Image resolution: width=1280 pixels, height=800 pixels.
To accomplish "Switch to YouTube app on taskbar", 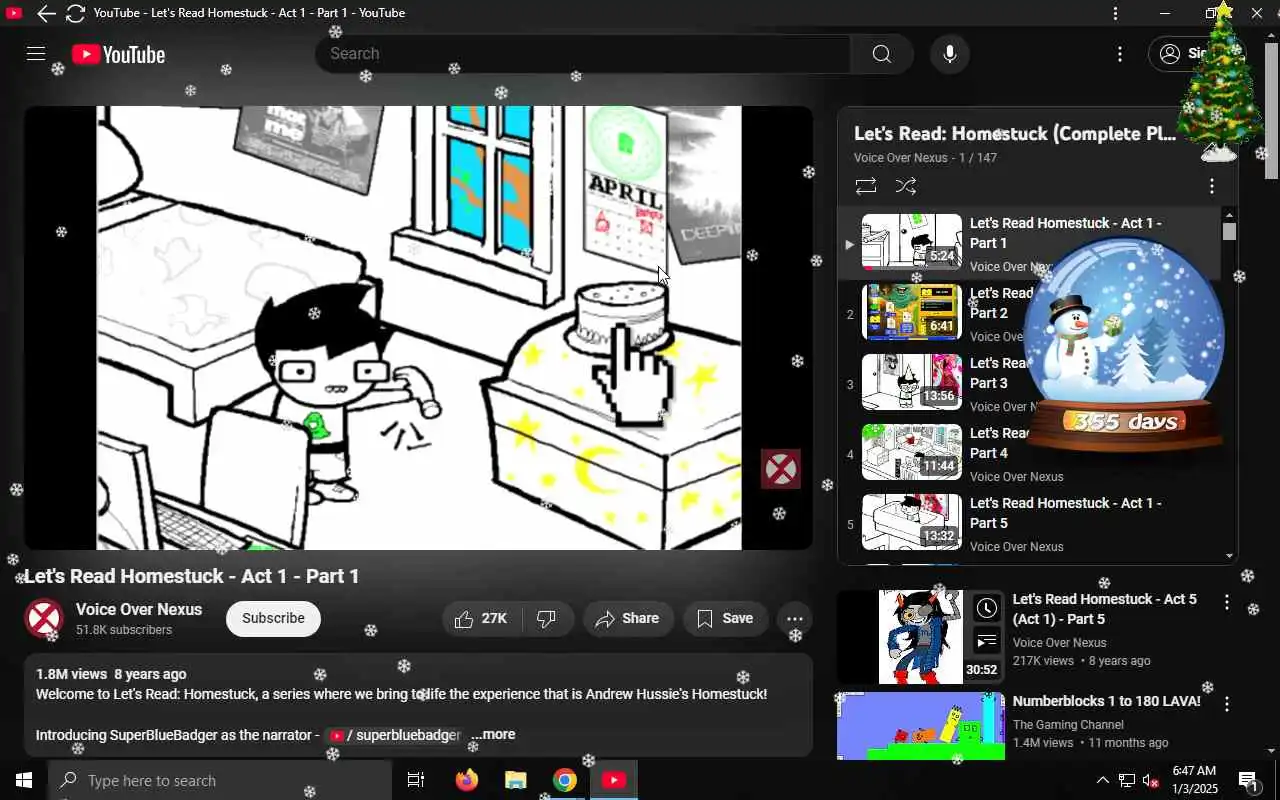I will pyautogui.click(x=614, y=780).
